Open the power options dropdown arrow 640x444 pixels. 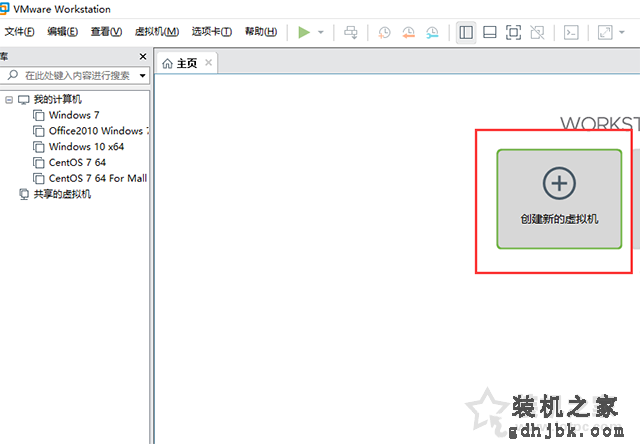click(321, 32)
